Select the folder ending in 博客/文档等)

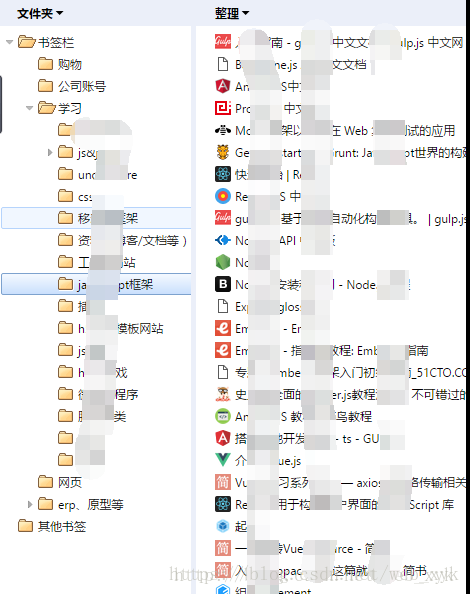tap(122, 240)
